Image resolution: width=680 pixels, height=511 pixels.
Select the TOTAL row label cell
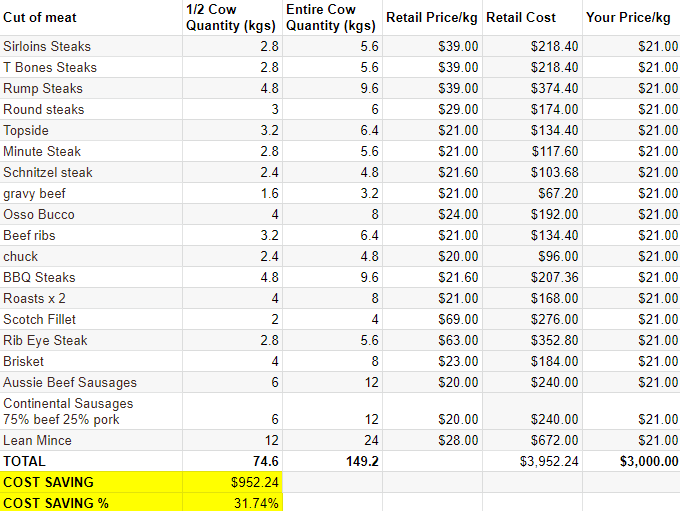91,461
